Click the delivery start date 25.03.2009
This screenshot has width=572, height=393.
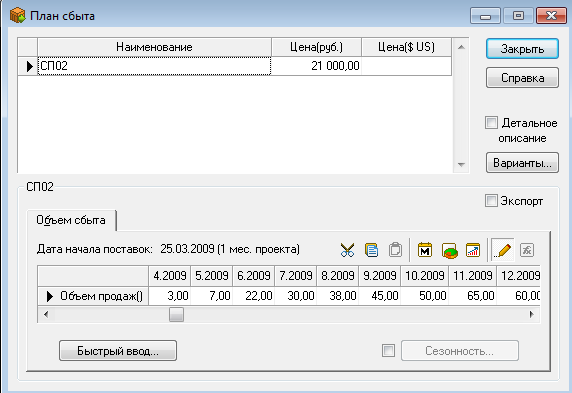187,249
